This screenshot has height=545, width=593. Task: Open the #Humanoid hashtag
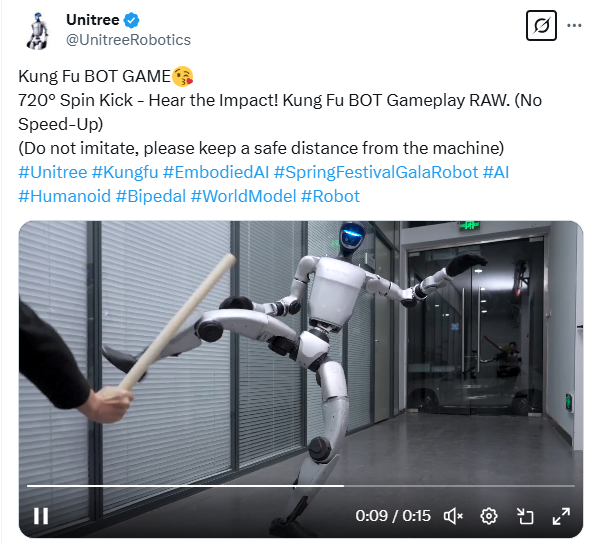point(64,196)
